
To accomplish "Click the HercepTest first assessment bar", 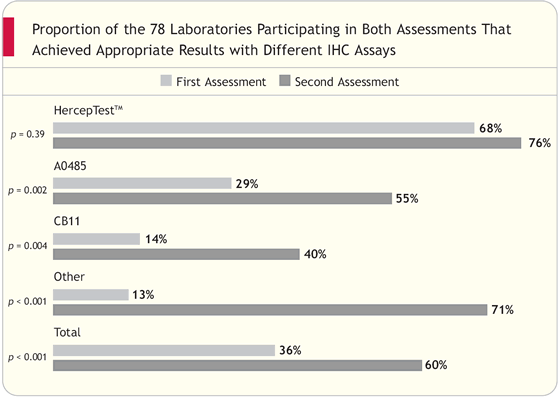I will pos(264,128).
